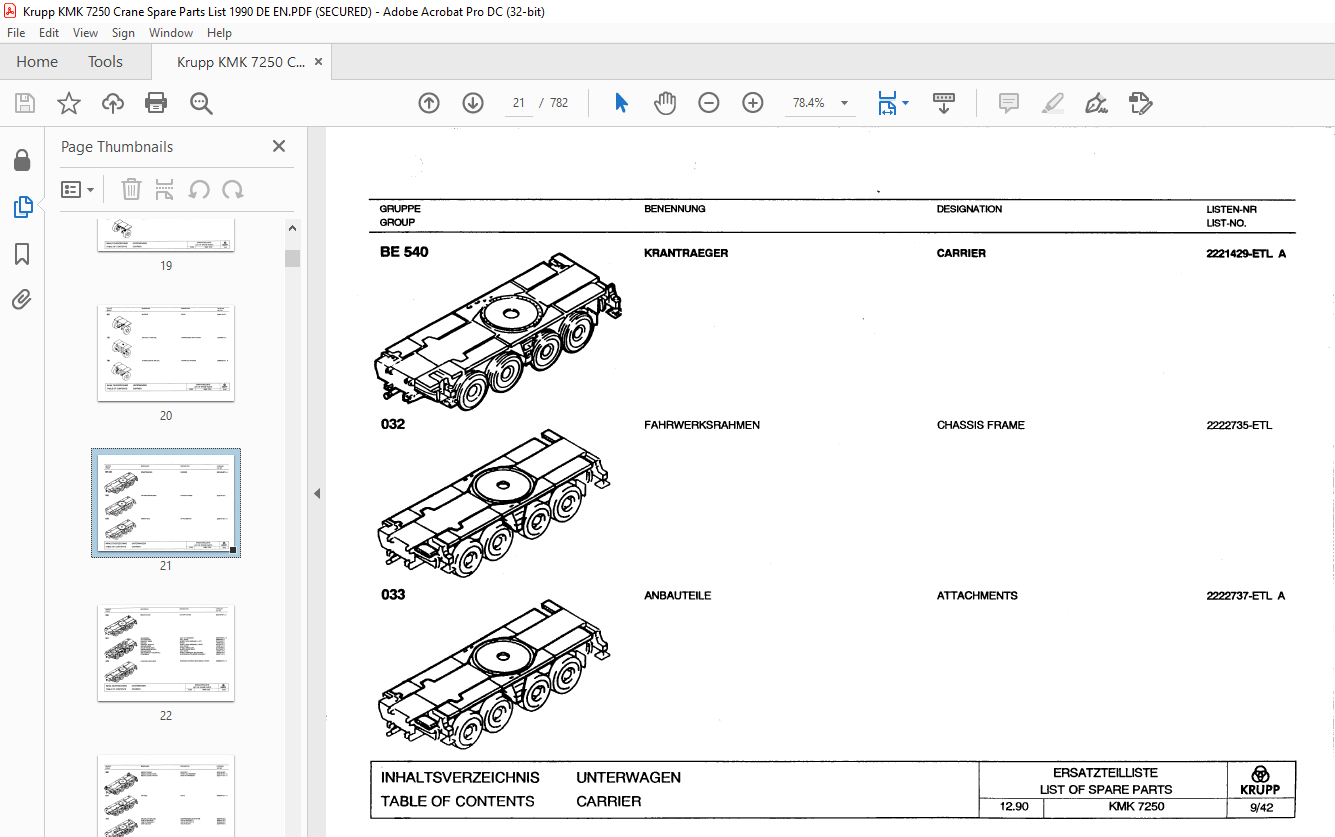1335x837 pixels.
Task: Click the ATTACHMENTS designation
Action: pos(977,595)
